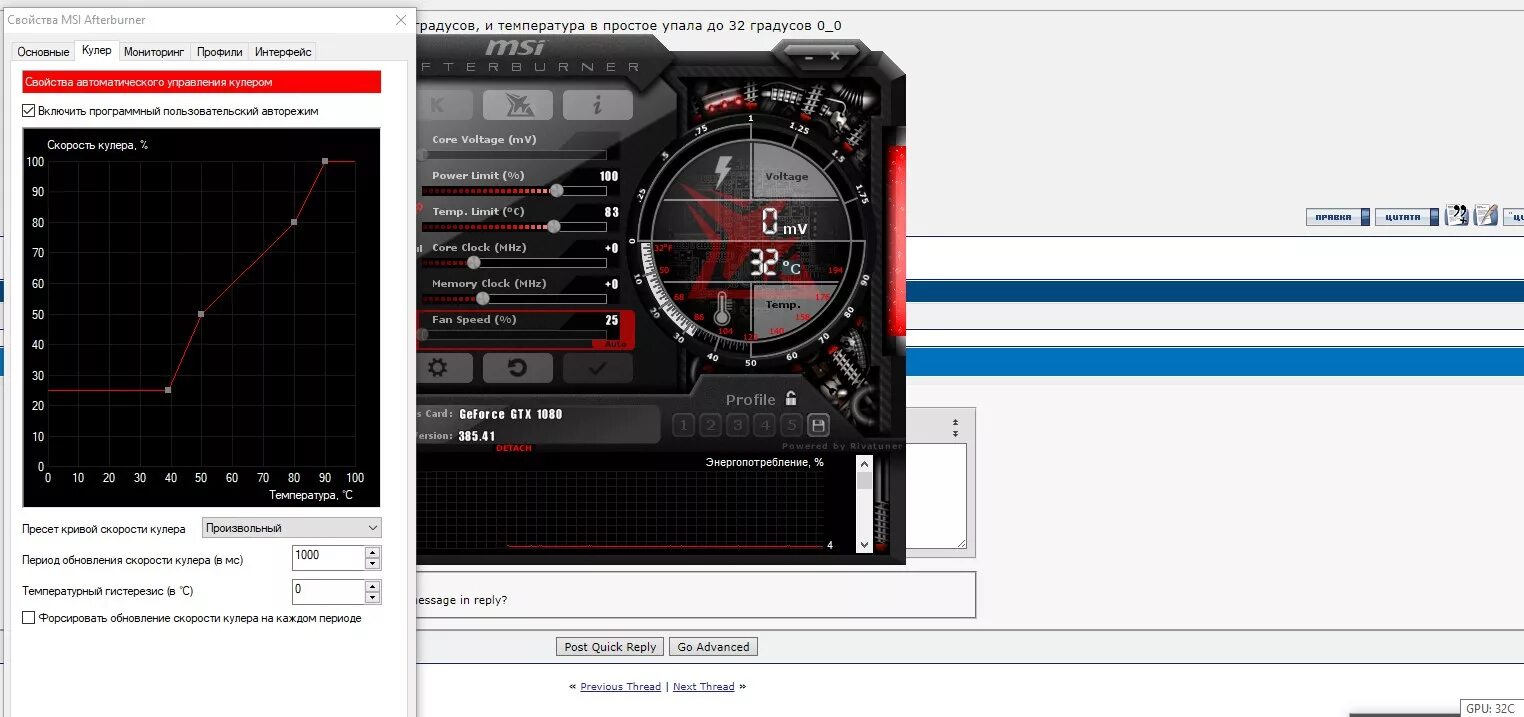Click the fan update period field showing 1000
This screenshot has width=1524, height=717.
coord(328,558)
